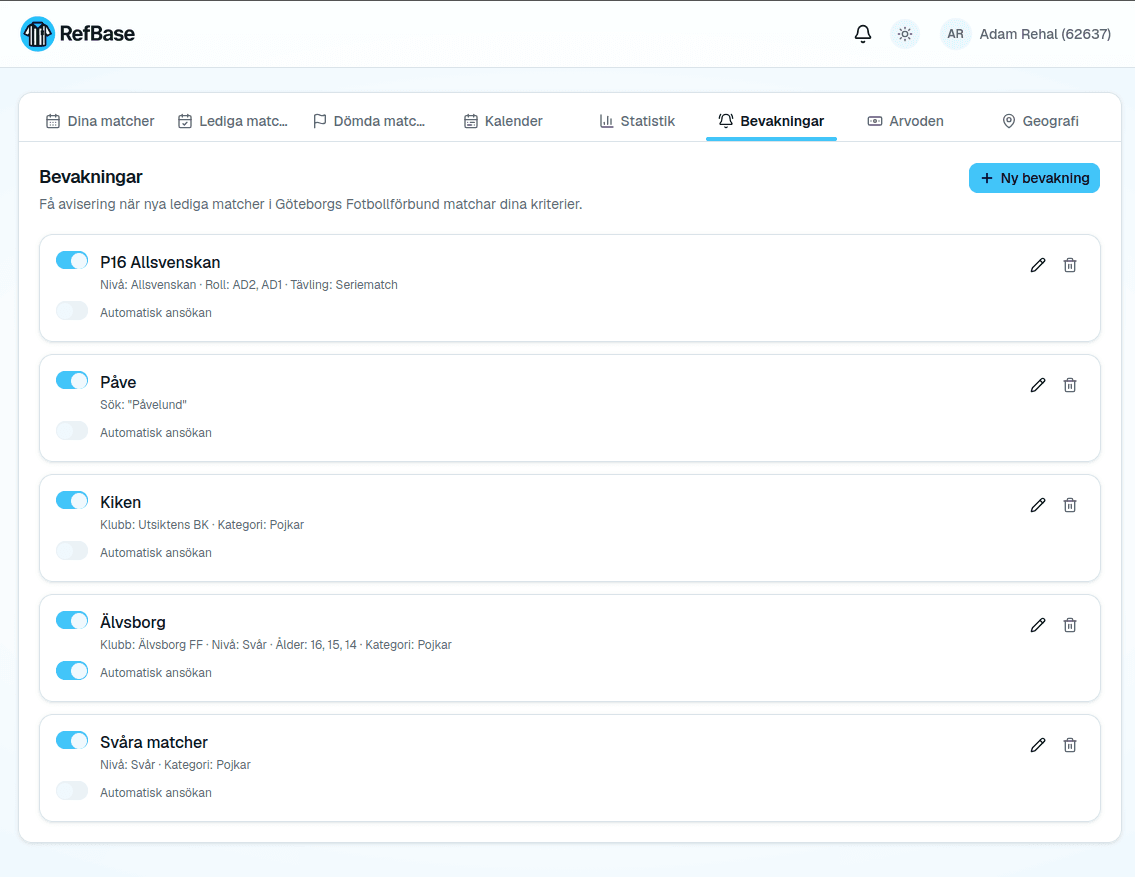The height and width of the screenshot is (877, 1135).
Task: Disable the Kiken watch toggle
Action: [72, 501]
